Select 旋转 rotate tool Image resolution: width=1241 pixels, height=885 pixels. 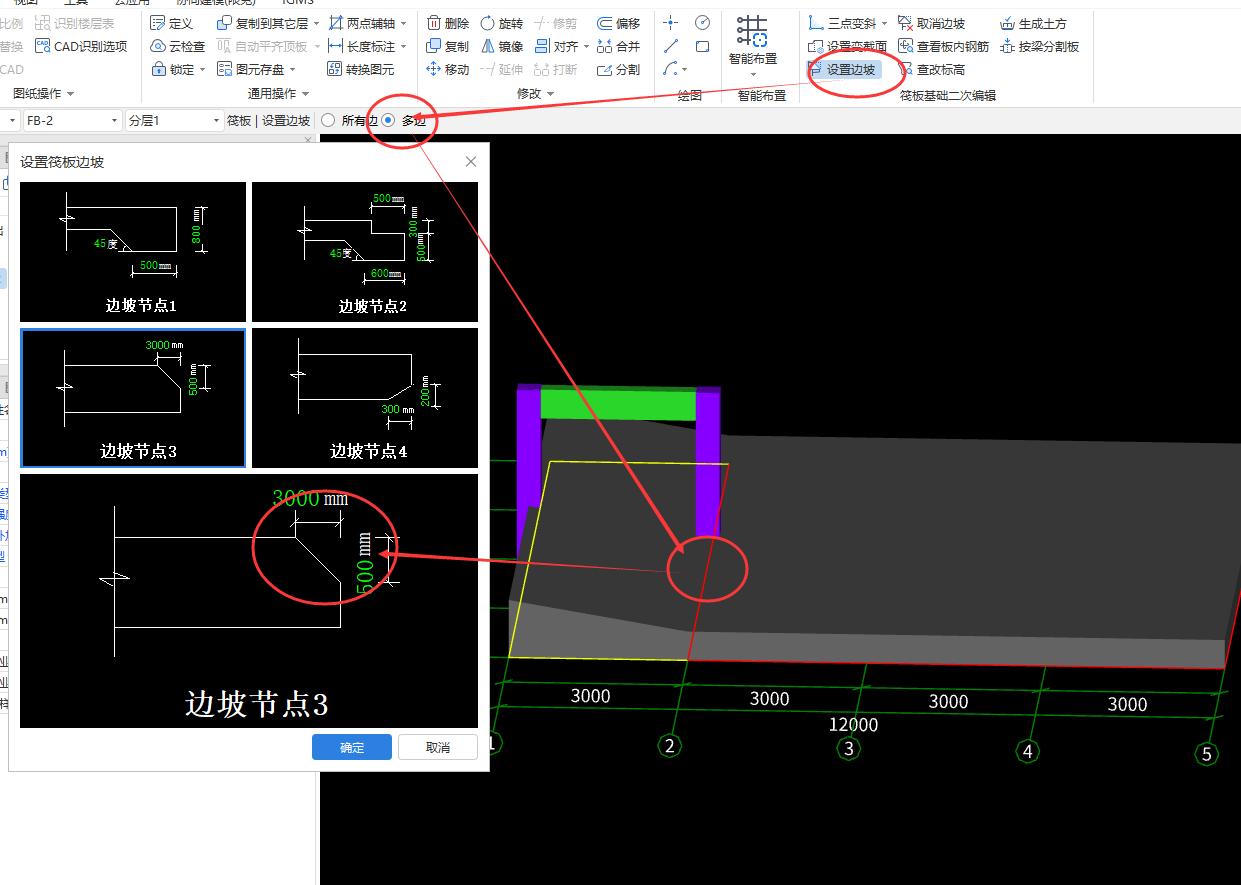[501, 23]
